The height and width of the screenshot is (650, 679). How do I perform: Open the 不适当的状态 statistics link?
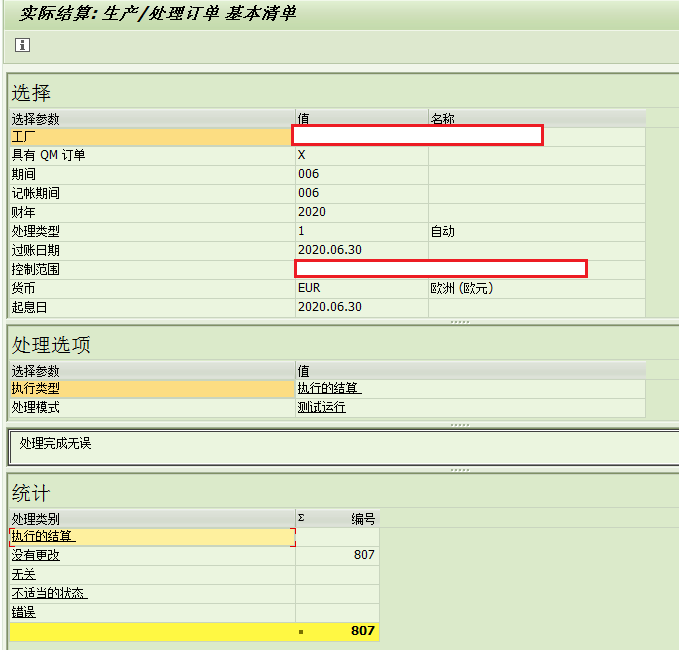click(49, 593)
